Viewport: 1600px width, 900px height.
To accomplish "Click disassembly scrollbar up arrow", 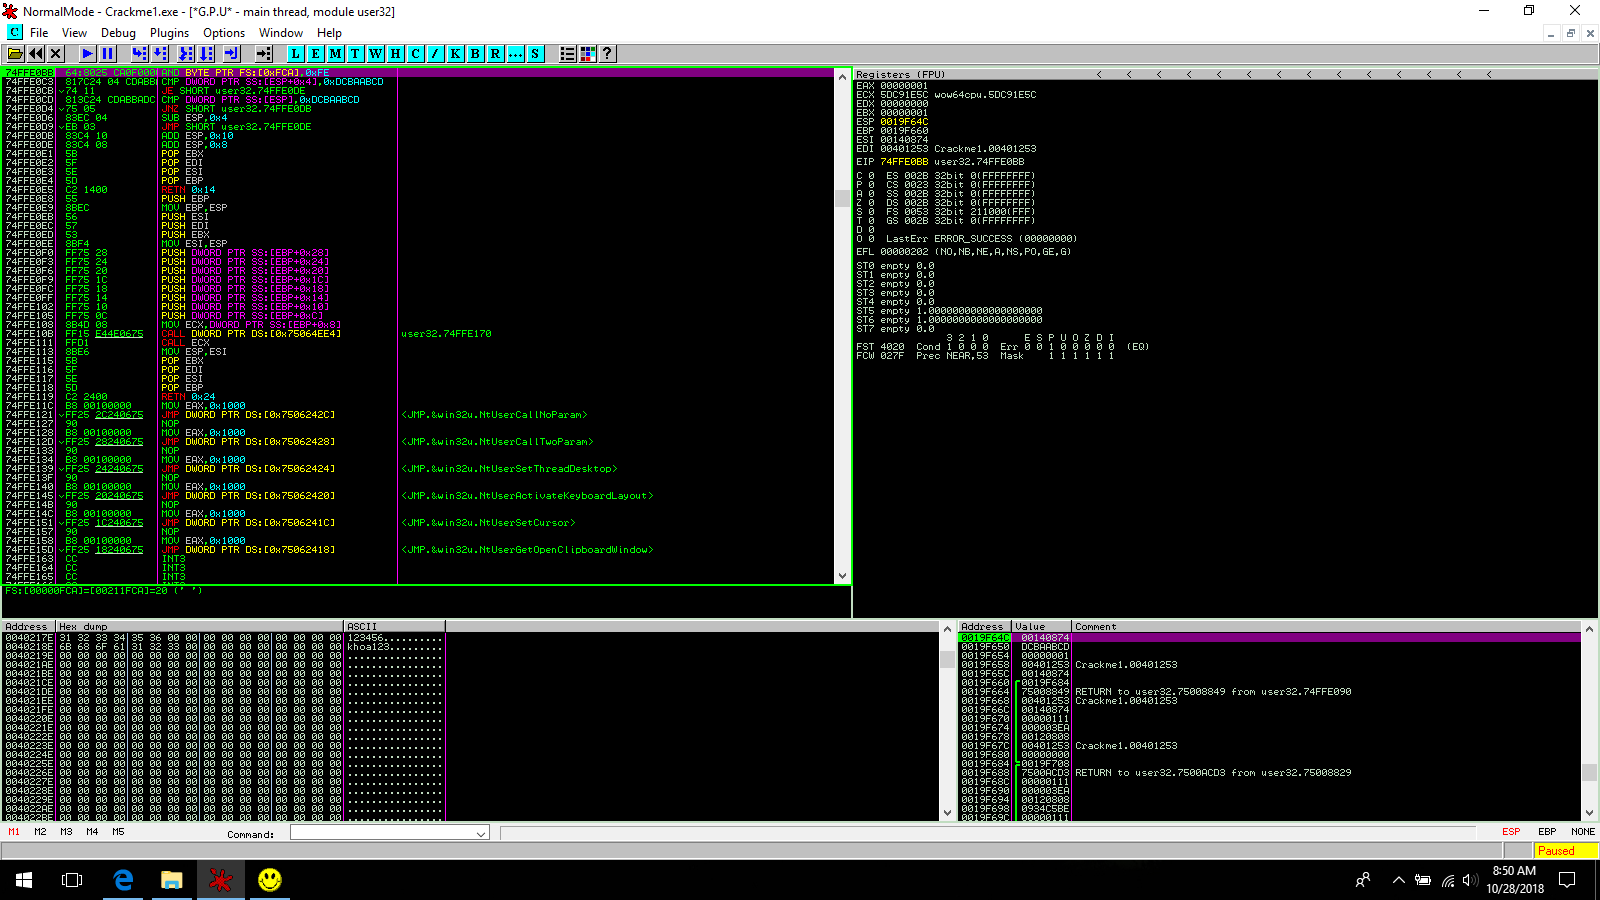I will click(842, 76).
